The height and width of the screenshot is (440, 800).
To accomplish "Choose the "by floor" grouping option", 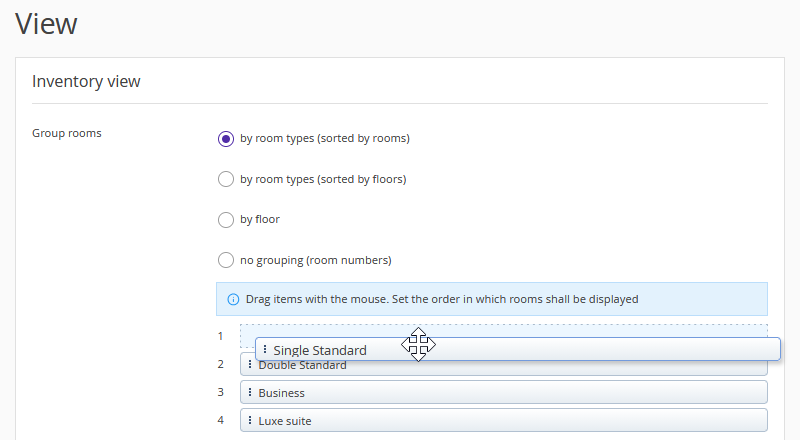I will (226, 220).
